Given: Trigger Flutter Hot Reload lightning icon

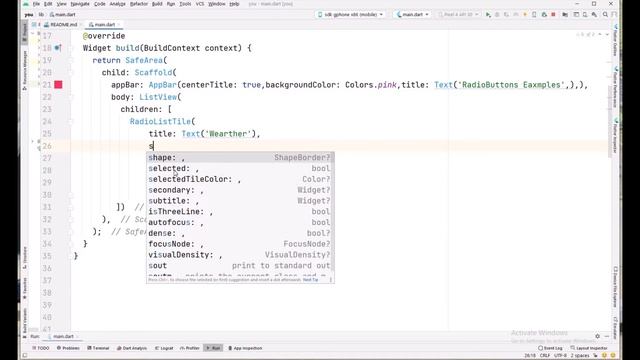Looking at the screenshot, I should [x=525, y=15].
